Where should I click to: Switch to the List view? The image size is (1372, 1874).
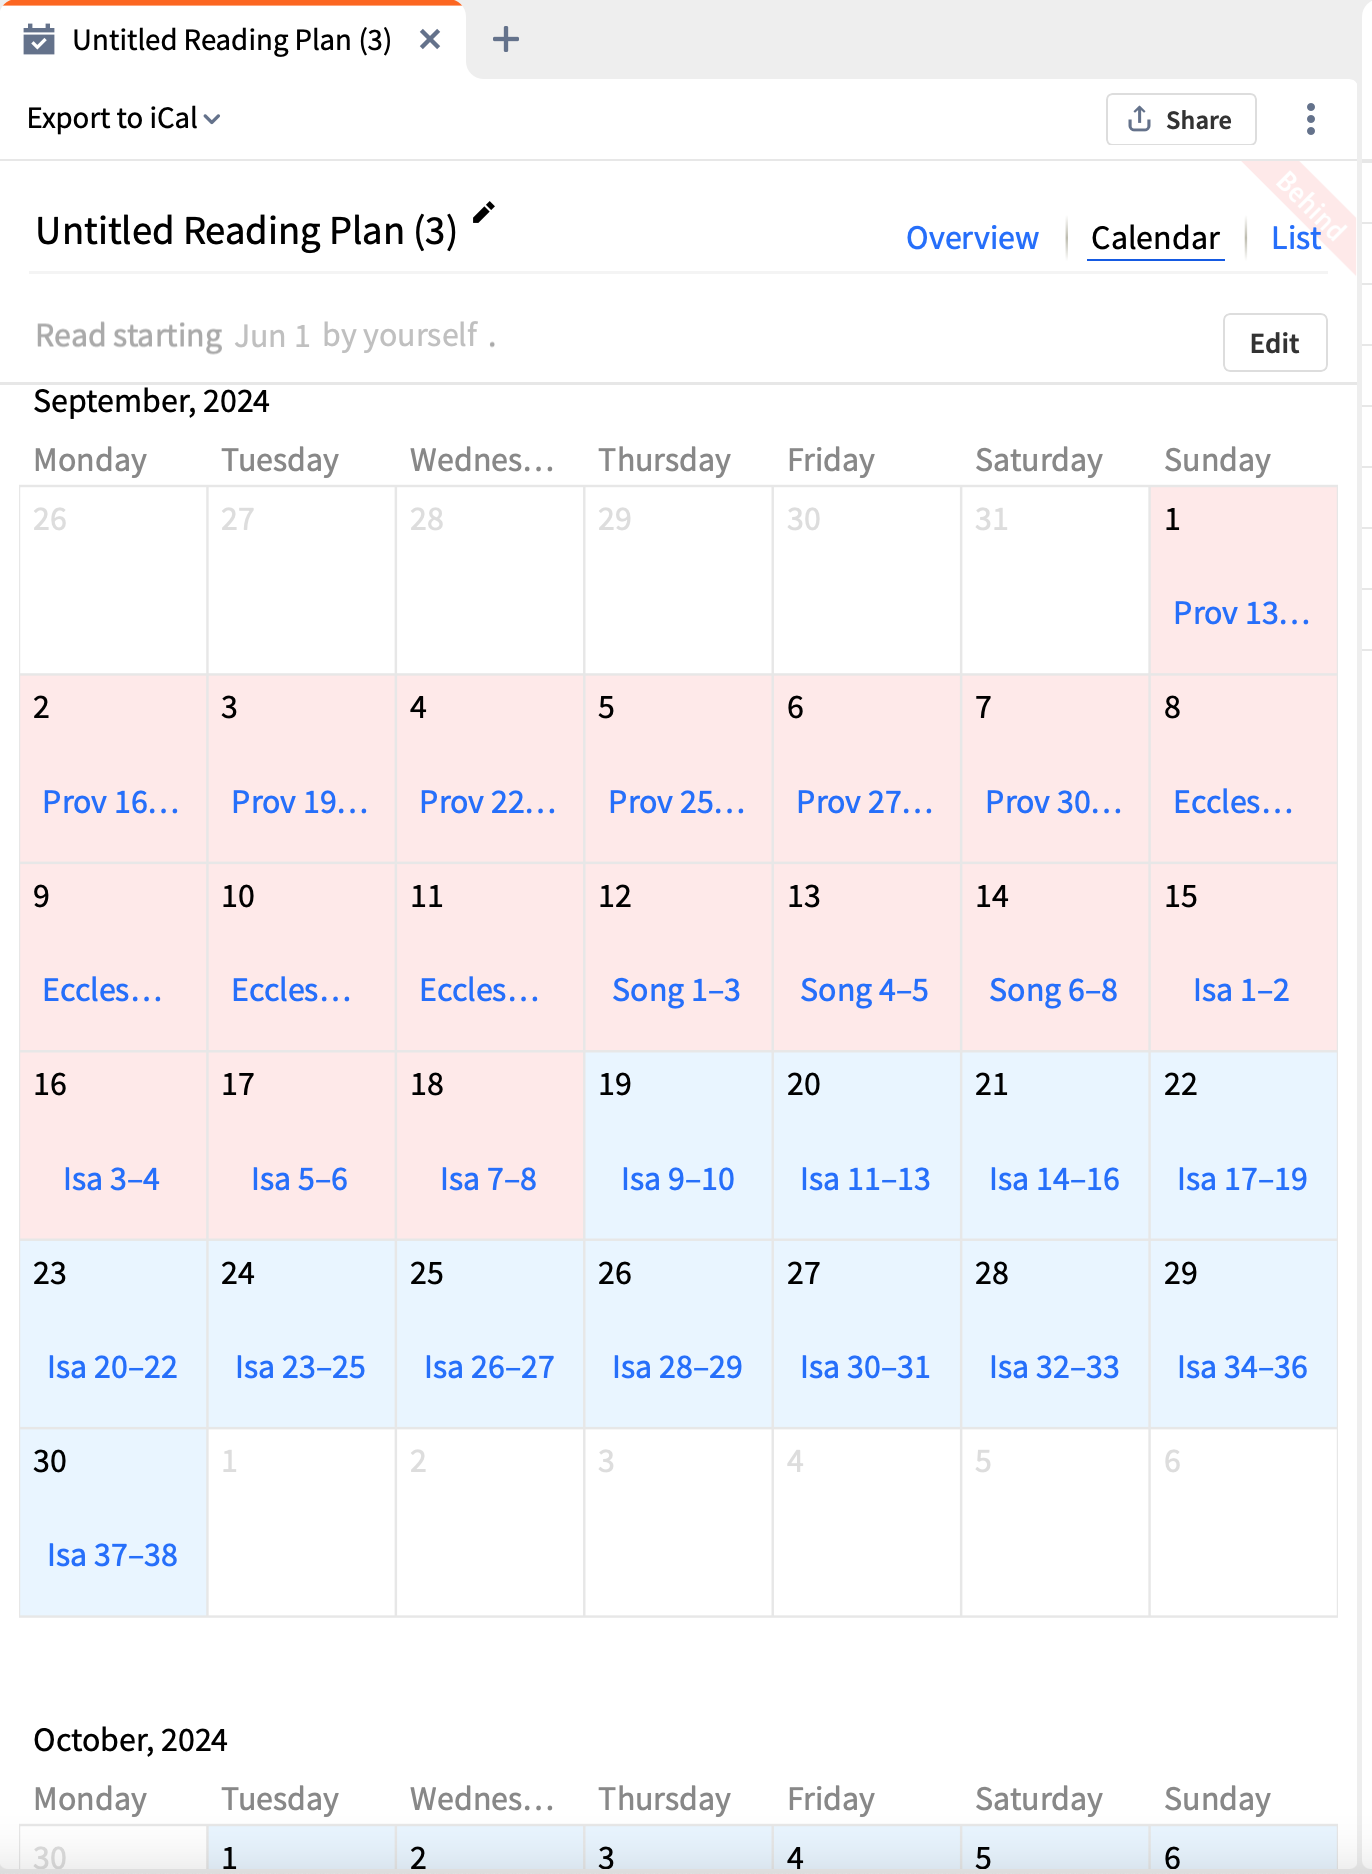[1295, 238]
